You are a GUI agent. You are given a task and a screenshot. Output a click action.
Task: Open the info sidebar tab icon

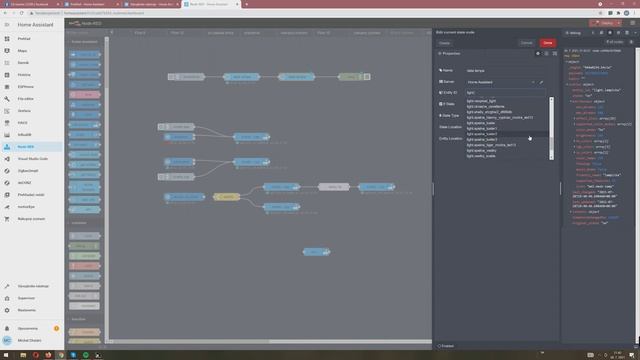pos(593,33)
